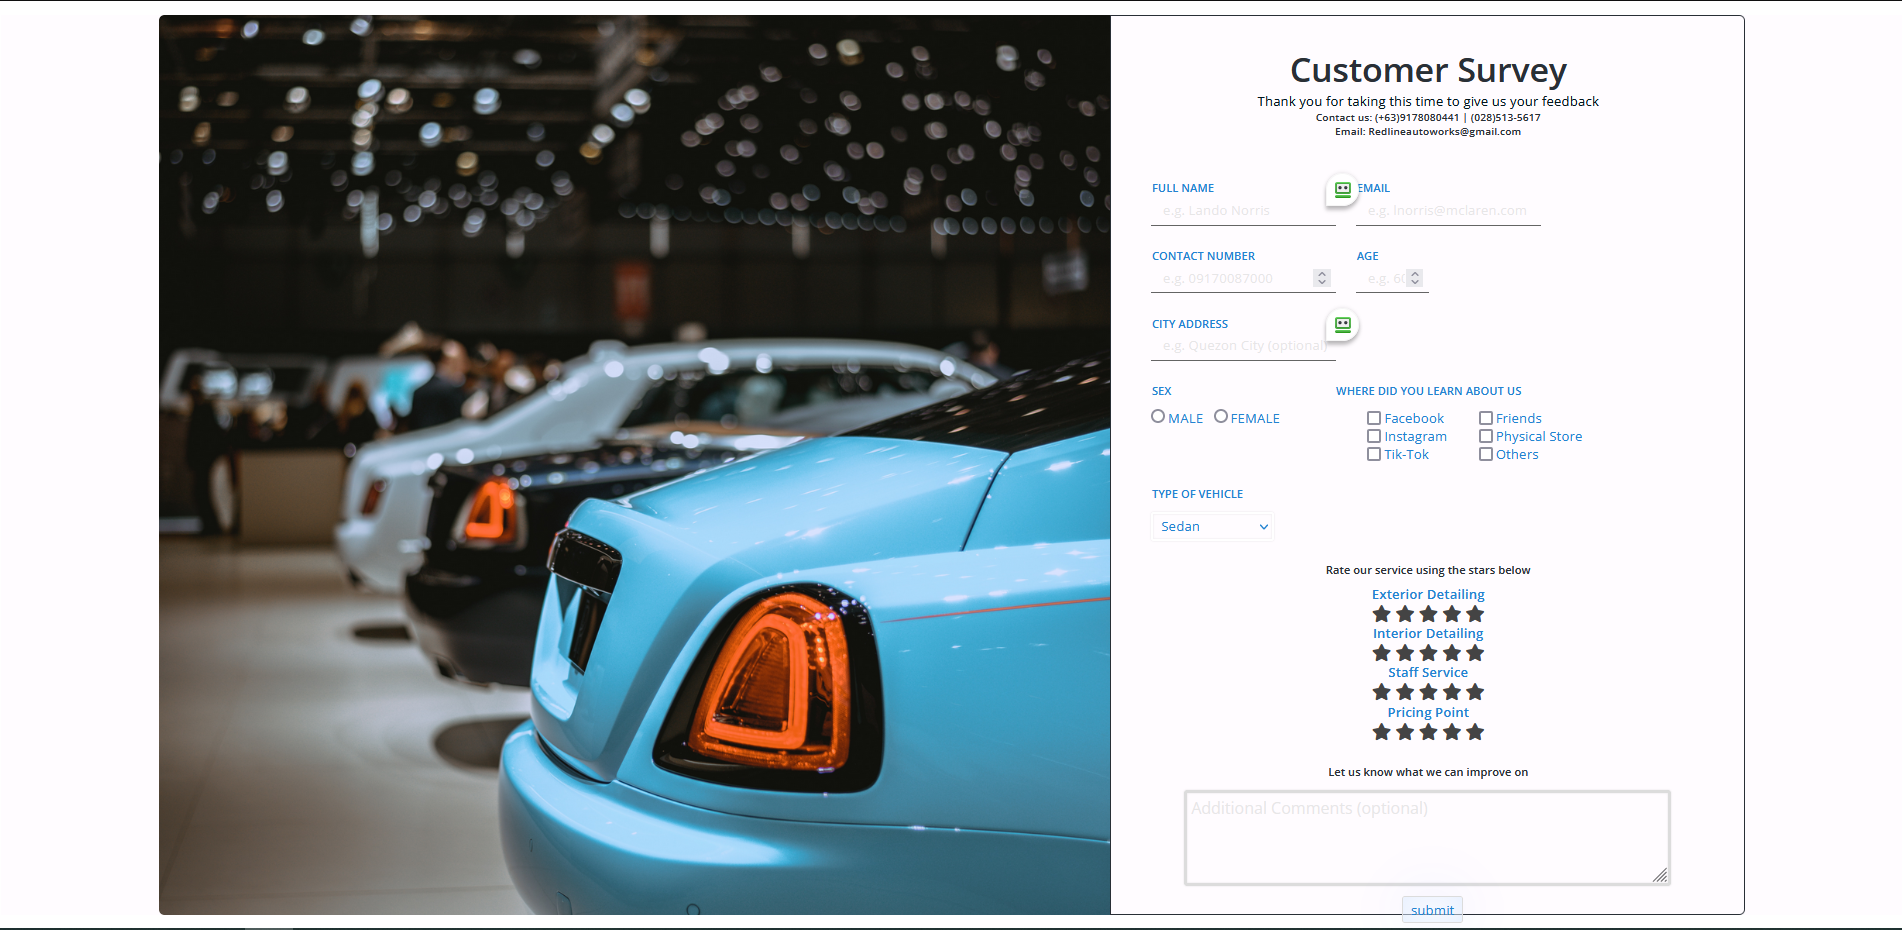Rate Exterior Detailing two stars
Image resolution: width=1902 pixels, height=930 pixels.
[1405, 614]
